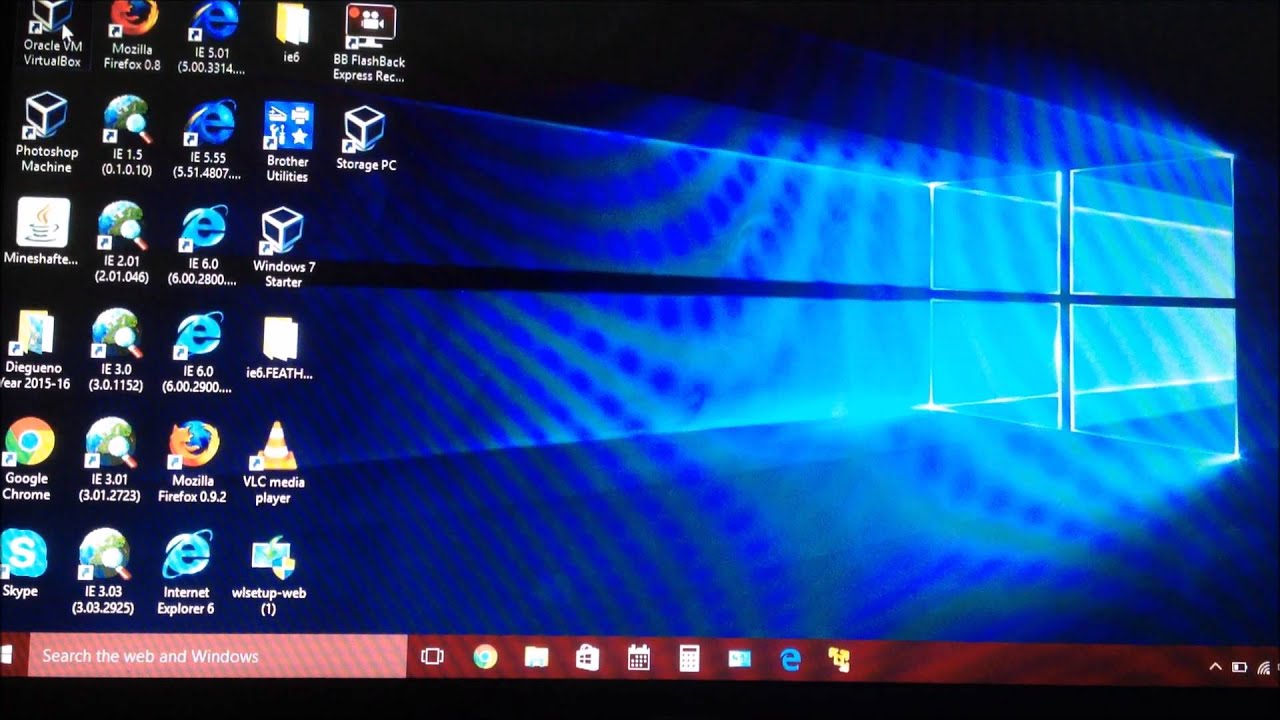Open the Brother Utilities desktop icon

pos(288,142)
